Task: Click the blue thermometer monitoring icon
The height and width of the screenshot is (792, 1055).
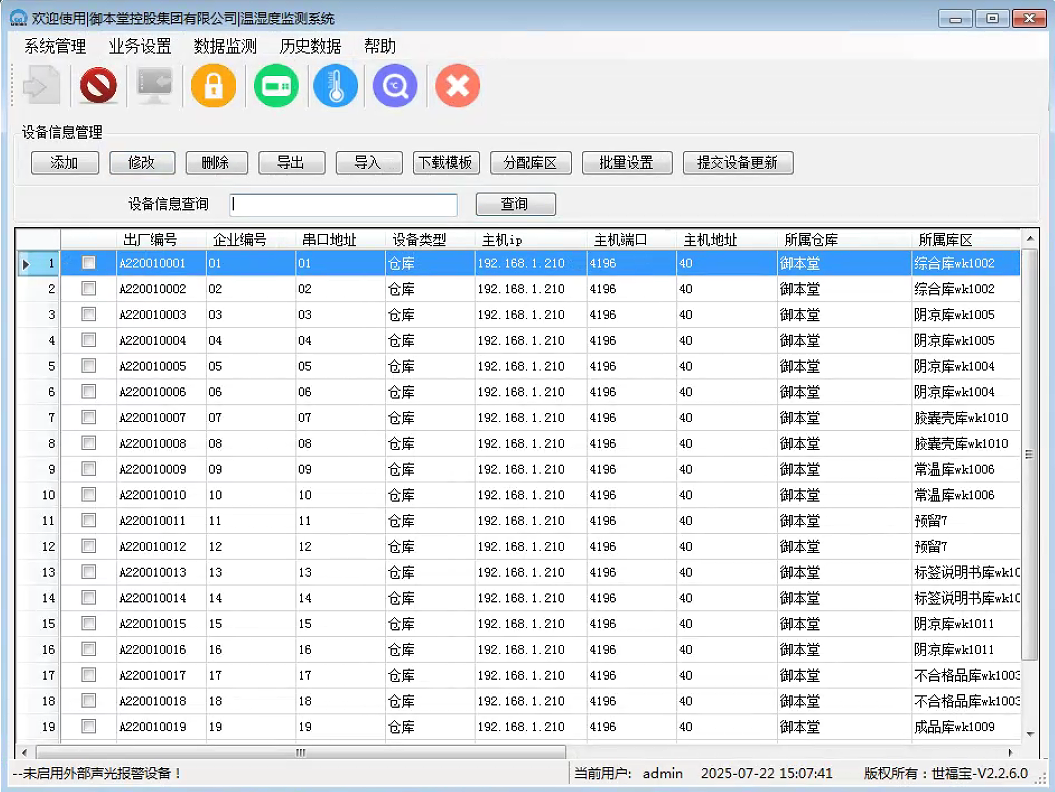Action: [335, 86]
